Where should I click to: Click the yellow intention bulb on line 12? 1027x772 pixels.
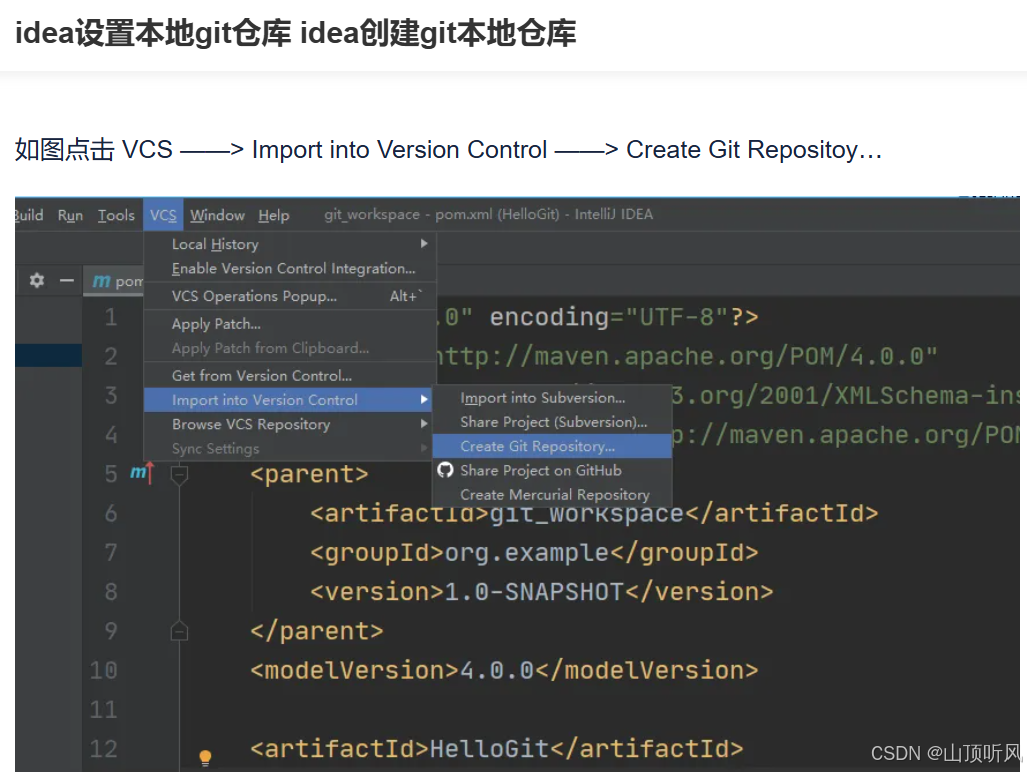click(205, 758)
